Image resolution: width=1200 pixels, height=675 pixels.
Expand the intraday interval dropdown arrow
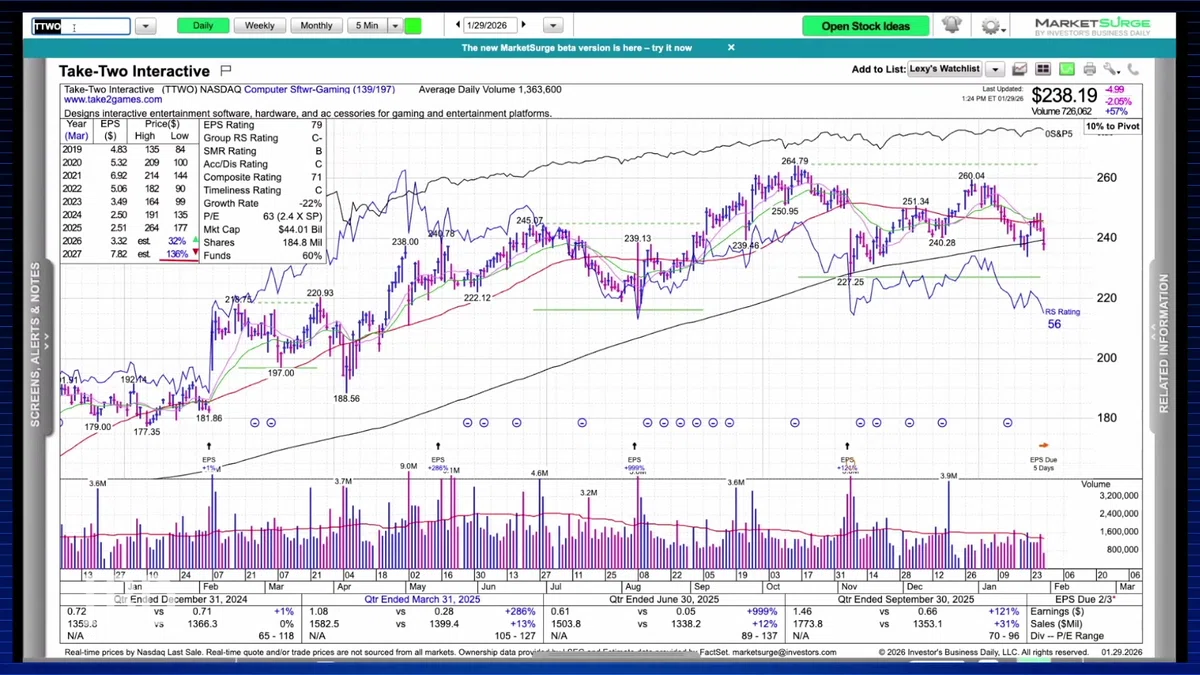click(395, 26)
